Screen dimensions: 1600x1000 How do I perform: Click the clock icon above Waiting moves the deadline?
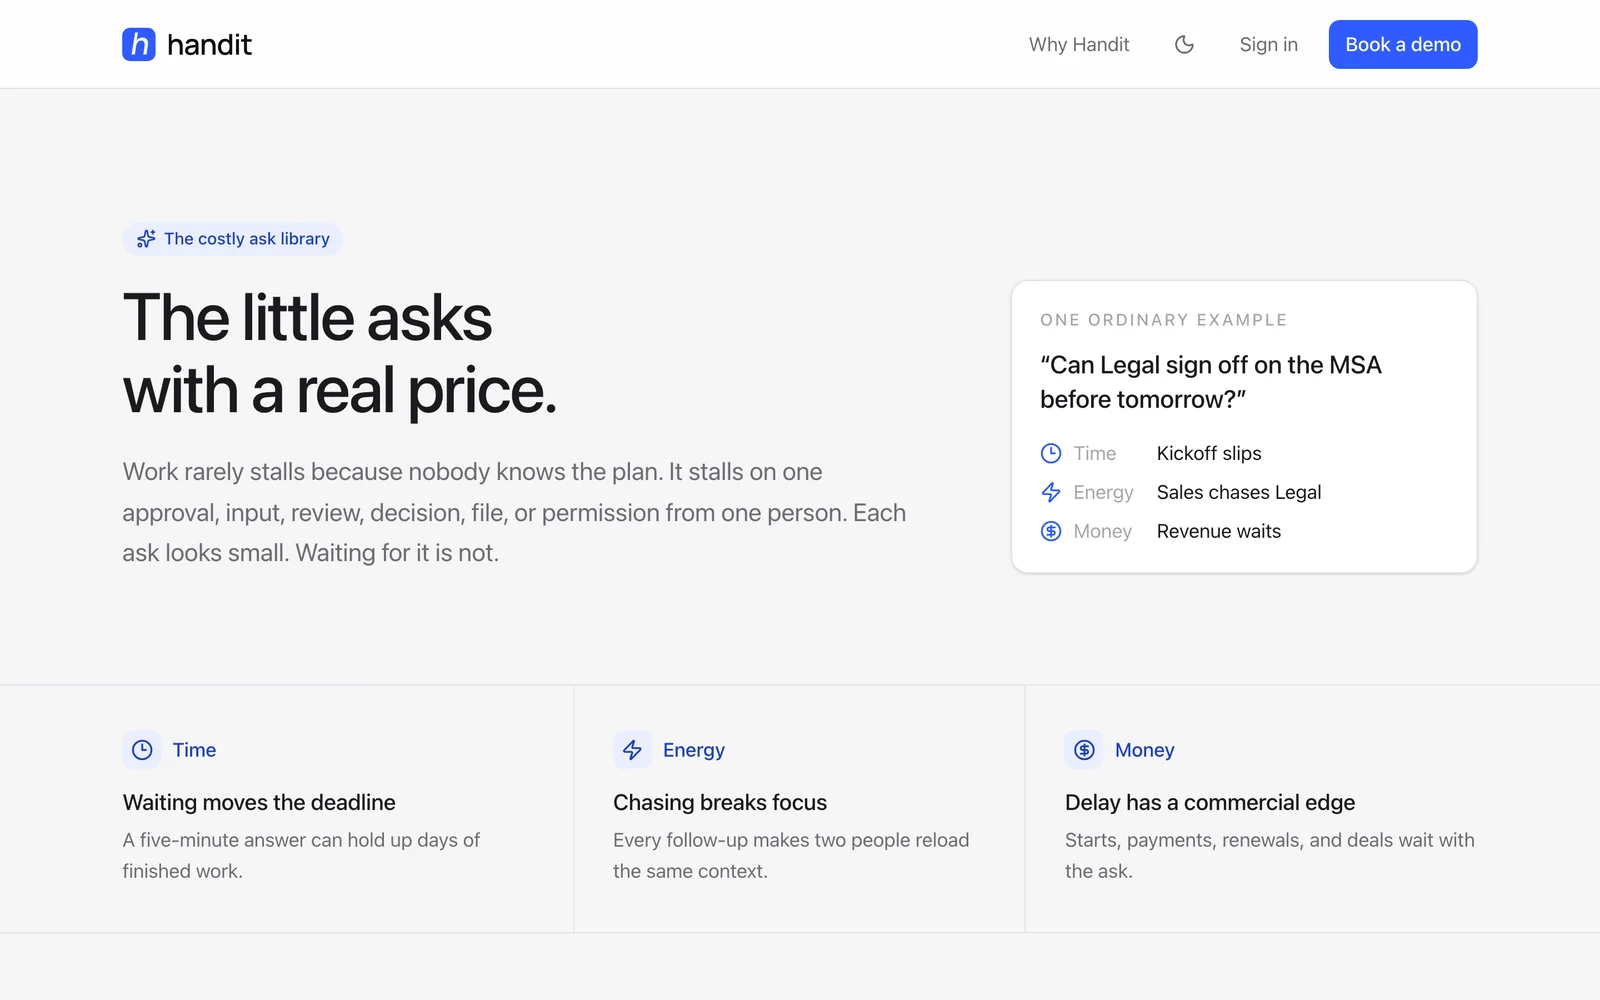pos(142,750)
